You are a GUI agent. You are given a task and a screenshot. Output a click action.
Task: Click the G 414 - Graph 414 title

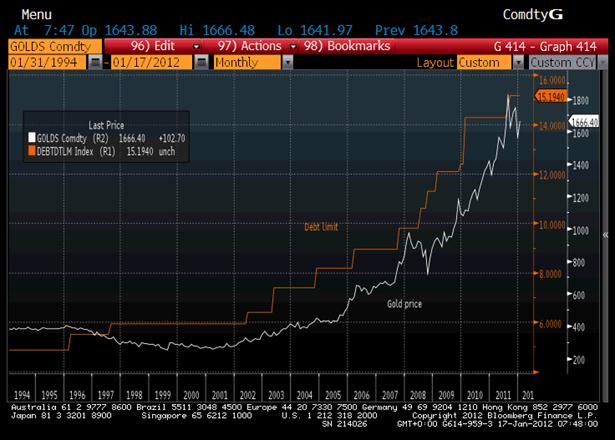[545, 47]
